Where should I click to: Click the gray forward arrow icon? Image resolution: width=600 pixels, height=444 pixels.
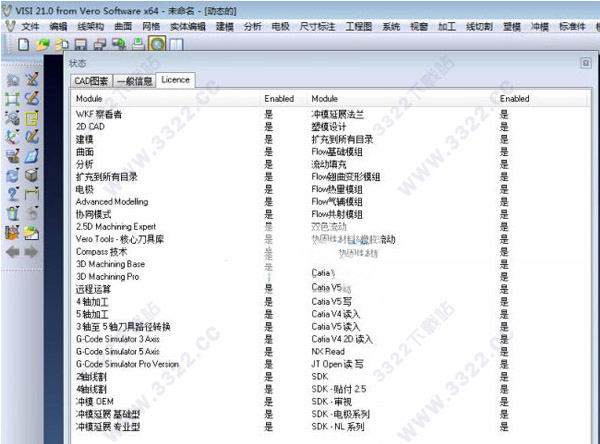pyautogui.click(x=32, y=252)
